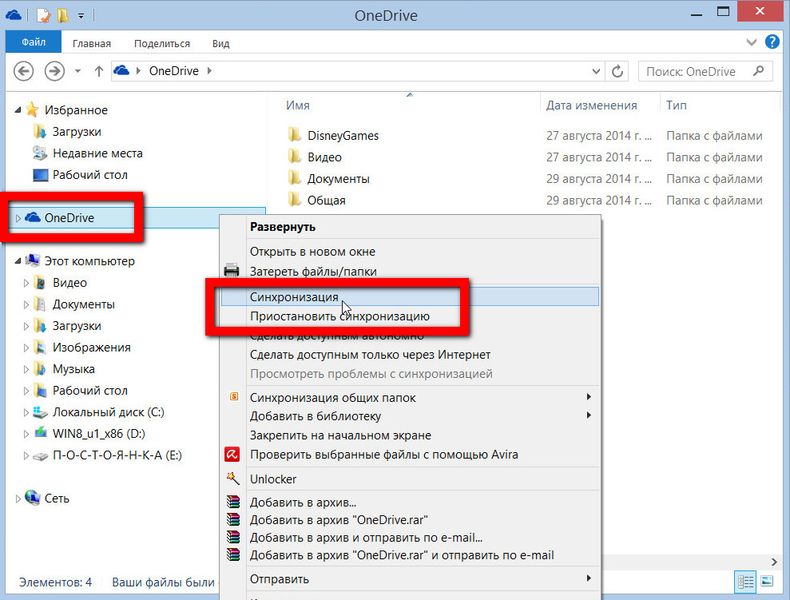Click the OneDrive segment in address bar
790x600 pixels.
174,71
